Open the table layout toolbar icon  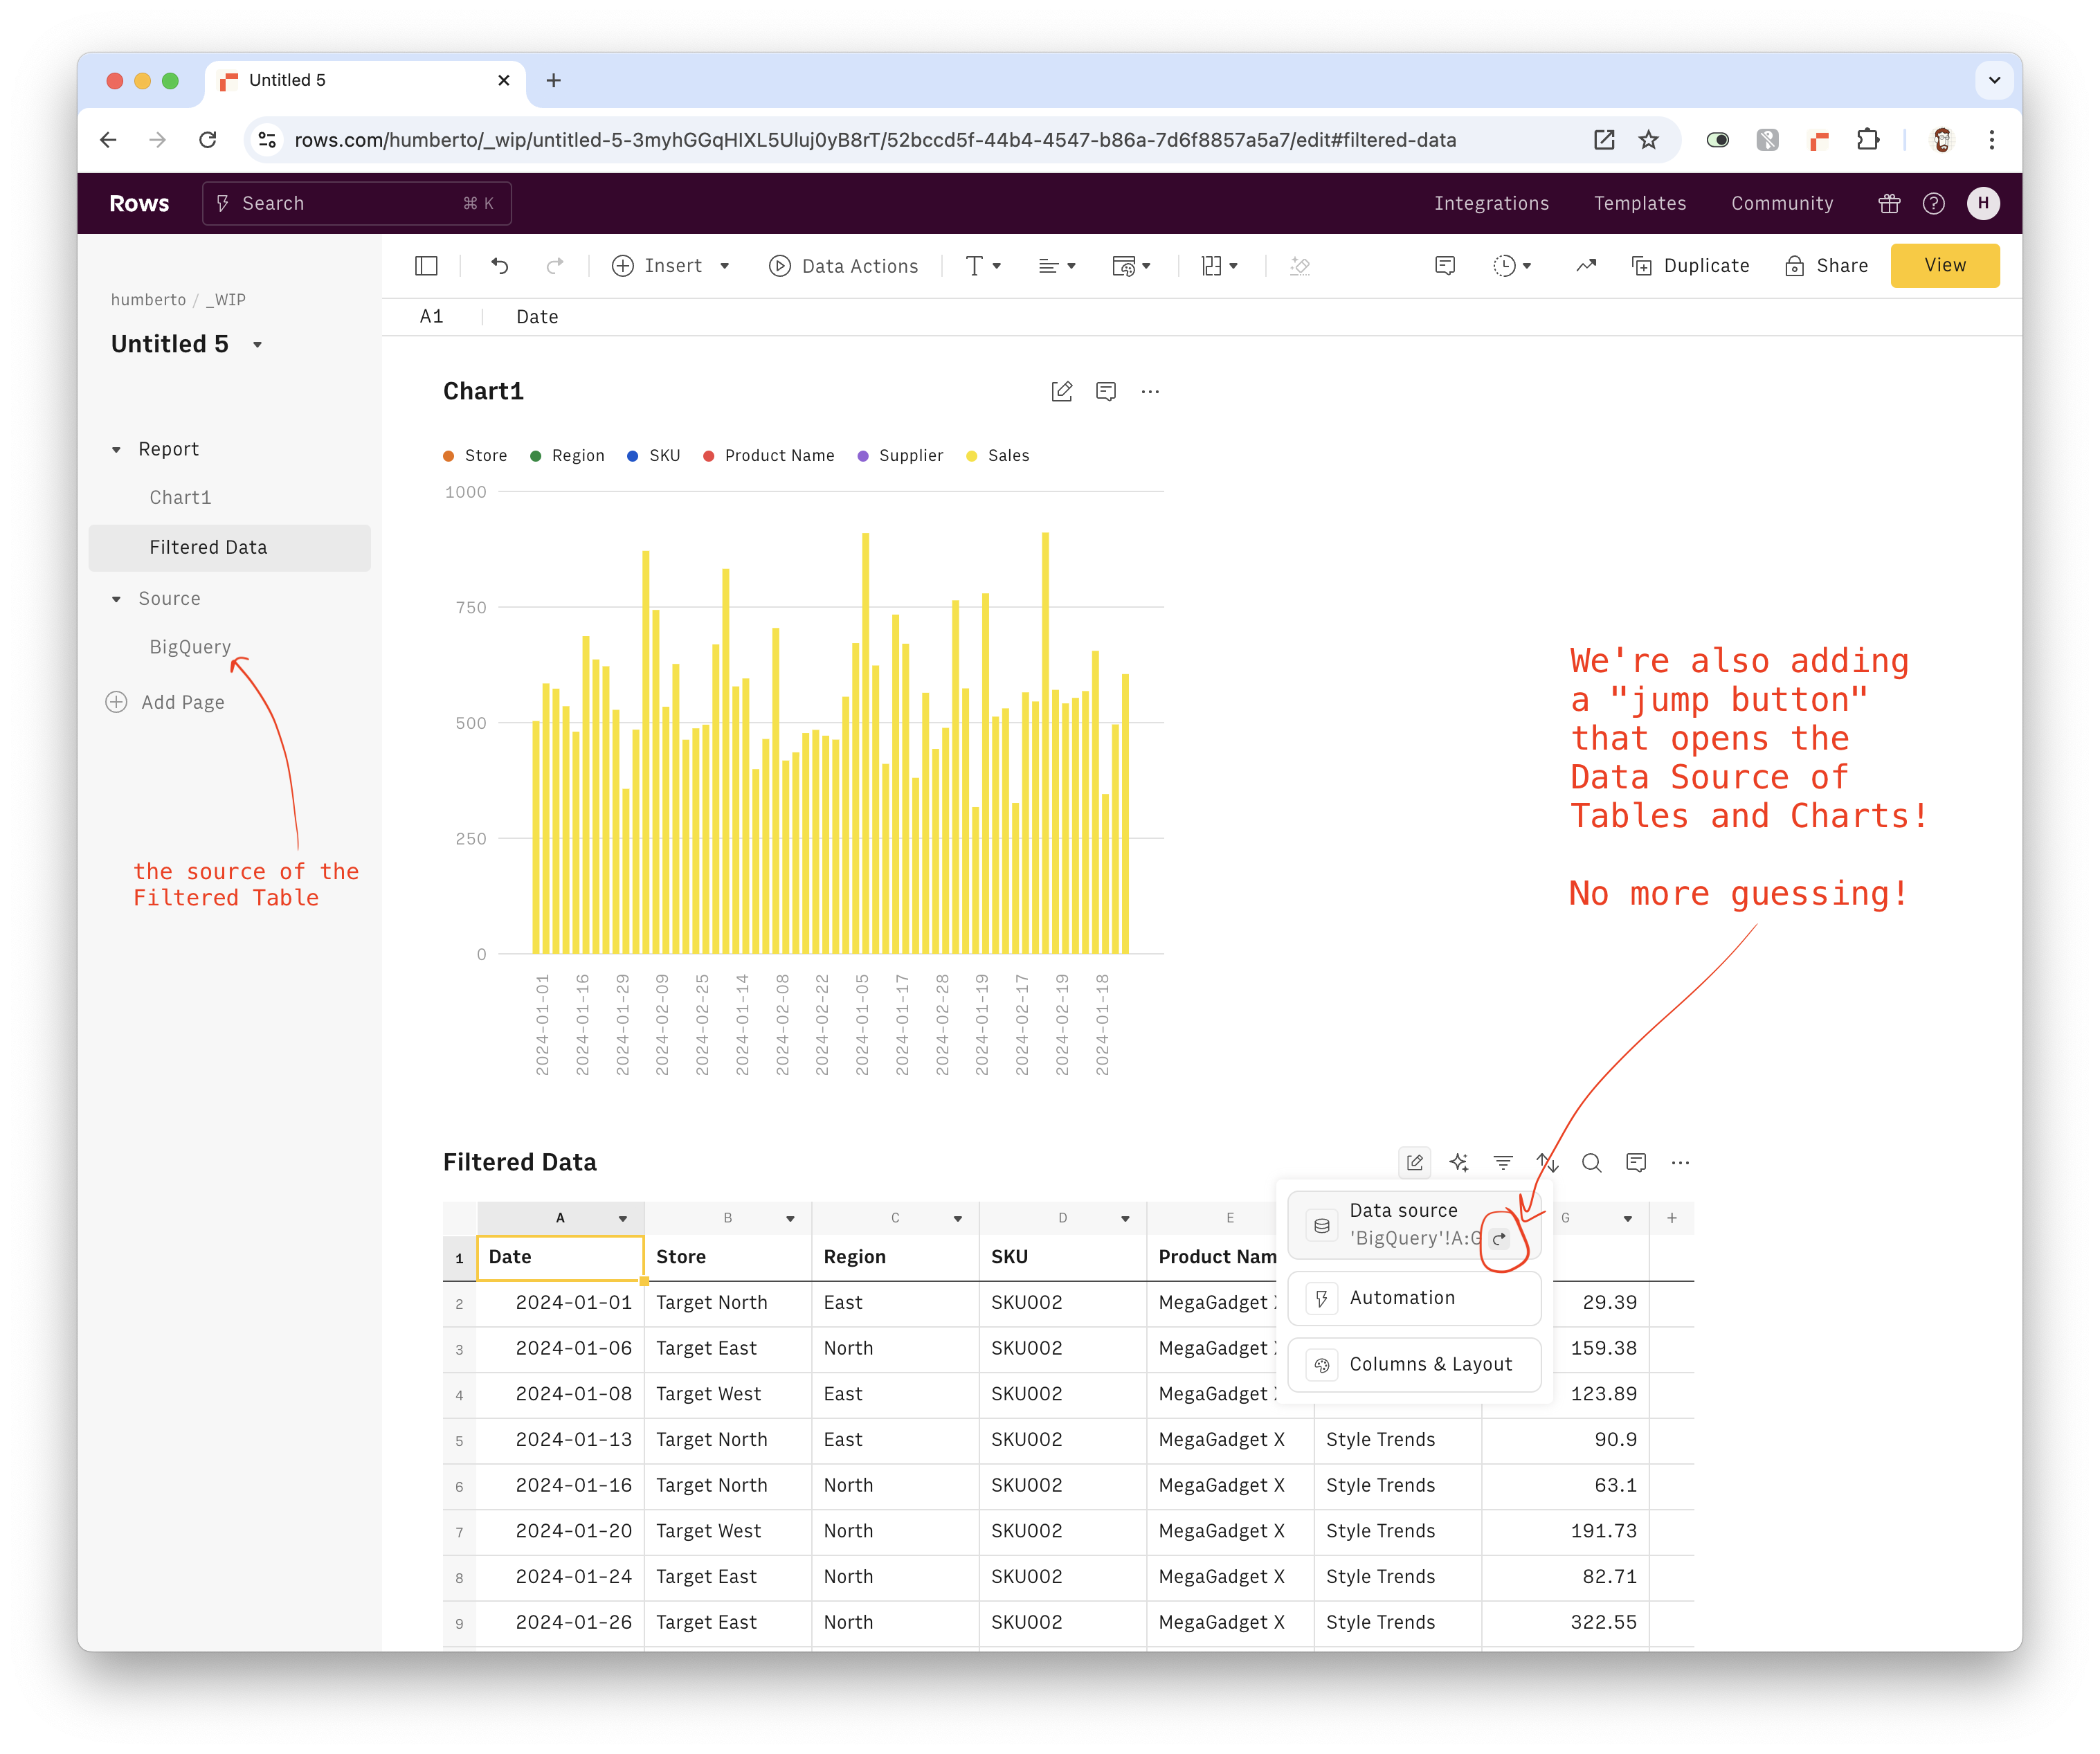tap(1220, 266)
